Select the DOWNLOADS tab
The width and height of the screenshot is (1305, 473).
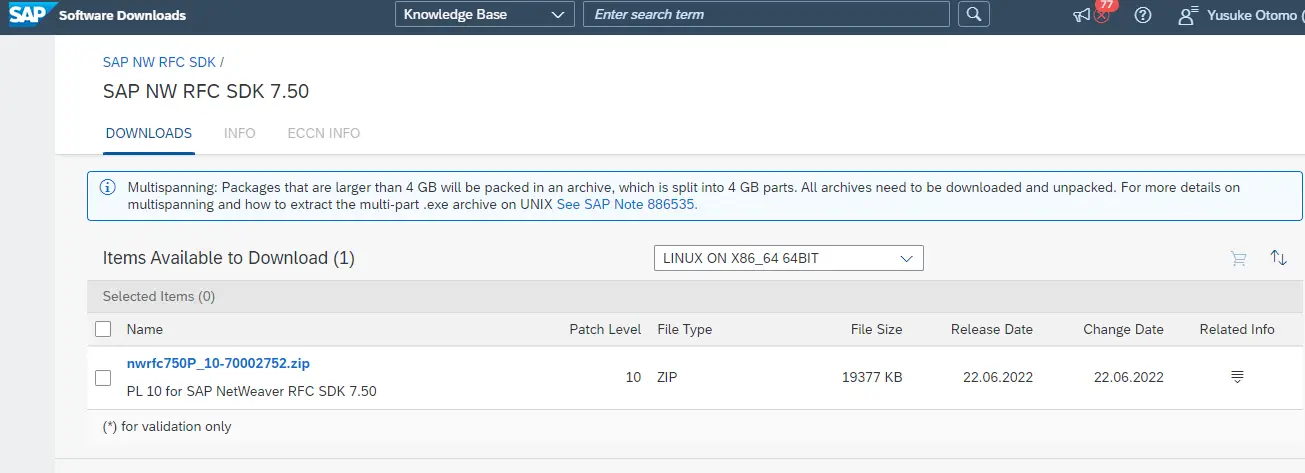(x=149, y=133)
